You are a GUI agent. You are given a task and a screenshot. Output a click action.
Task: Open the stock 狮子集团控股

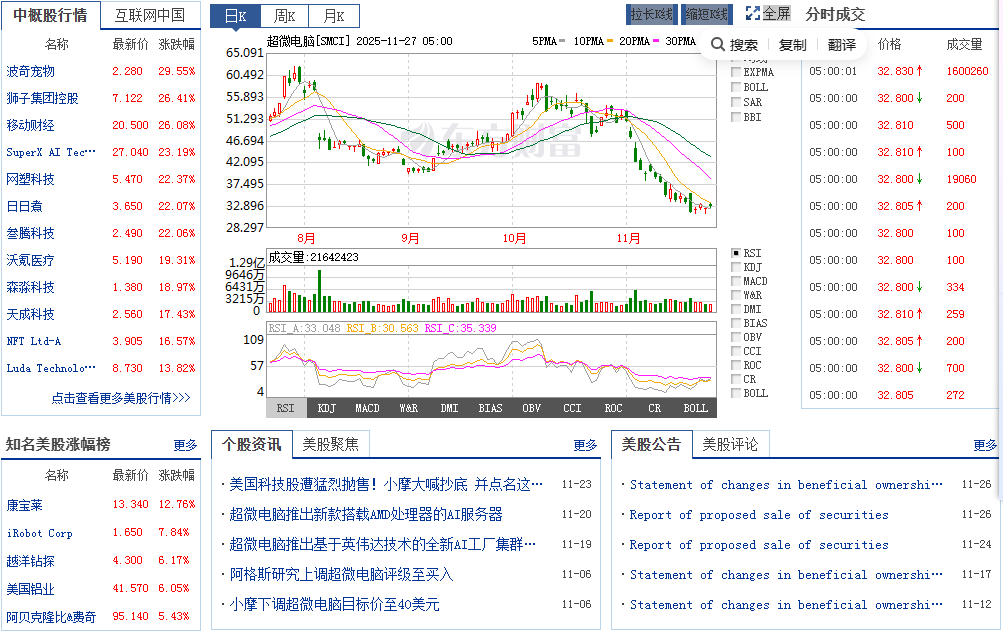(x=42, y=98)
